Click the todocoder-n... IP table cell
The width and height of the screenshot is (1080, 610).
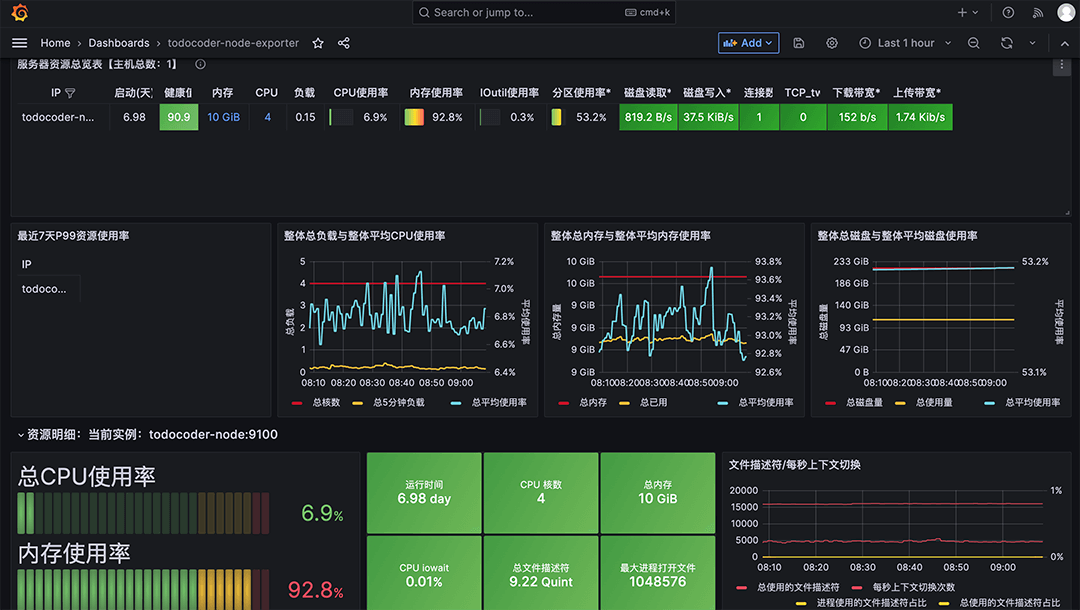pos(58,117)
